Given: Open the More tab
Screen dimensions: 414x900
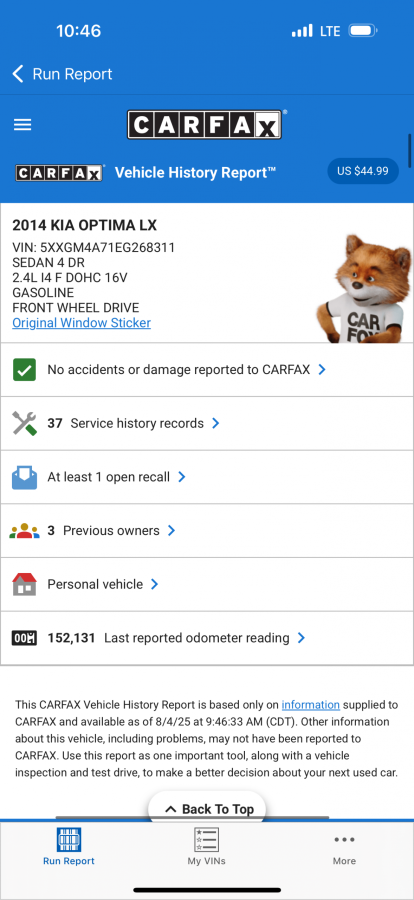Looking at the screenshot, I should (345, 848).
